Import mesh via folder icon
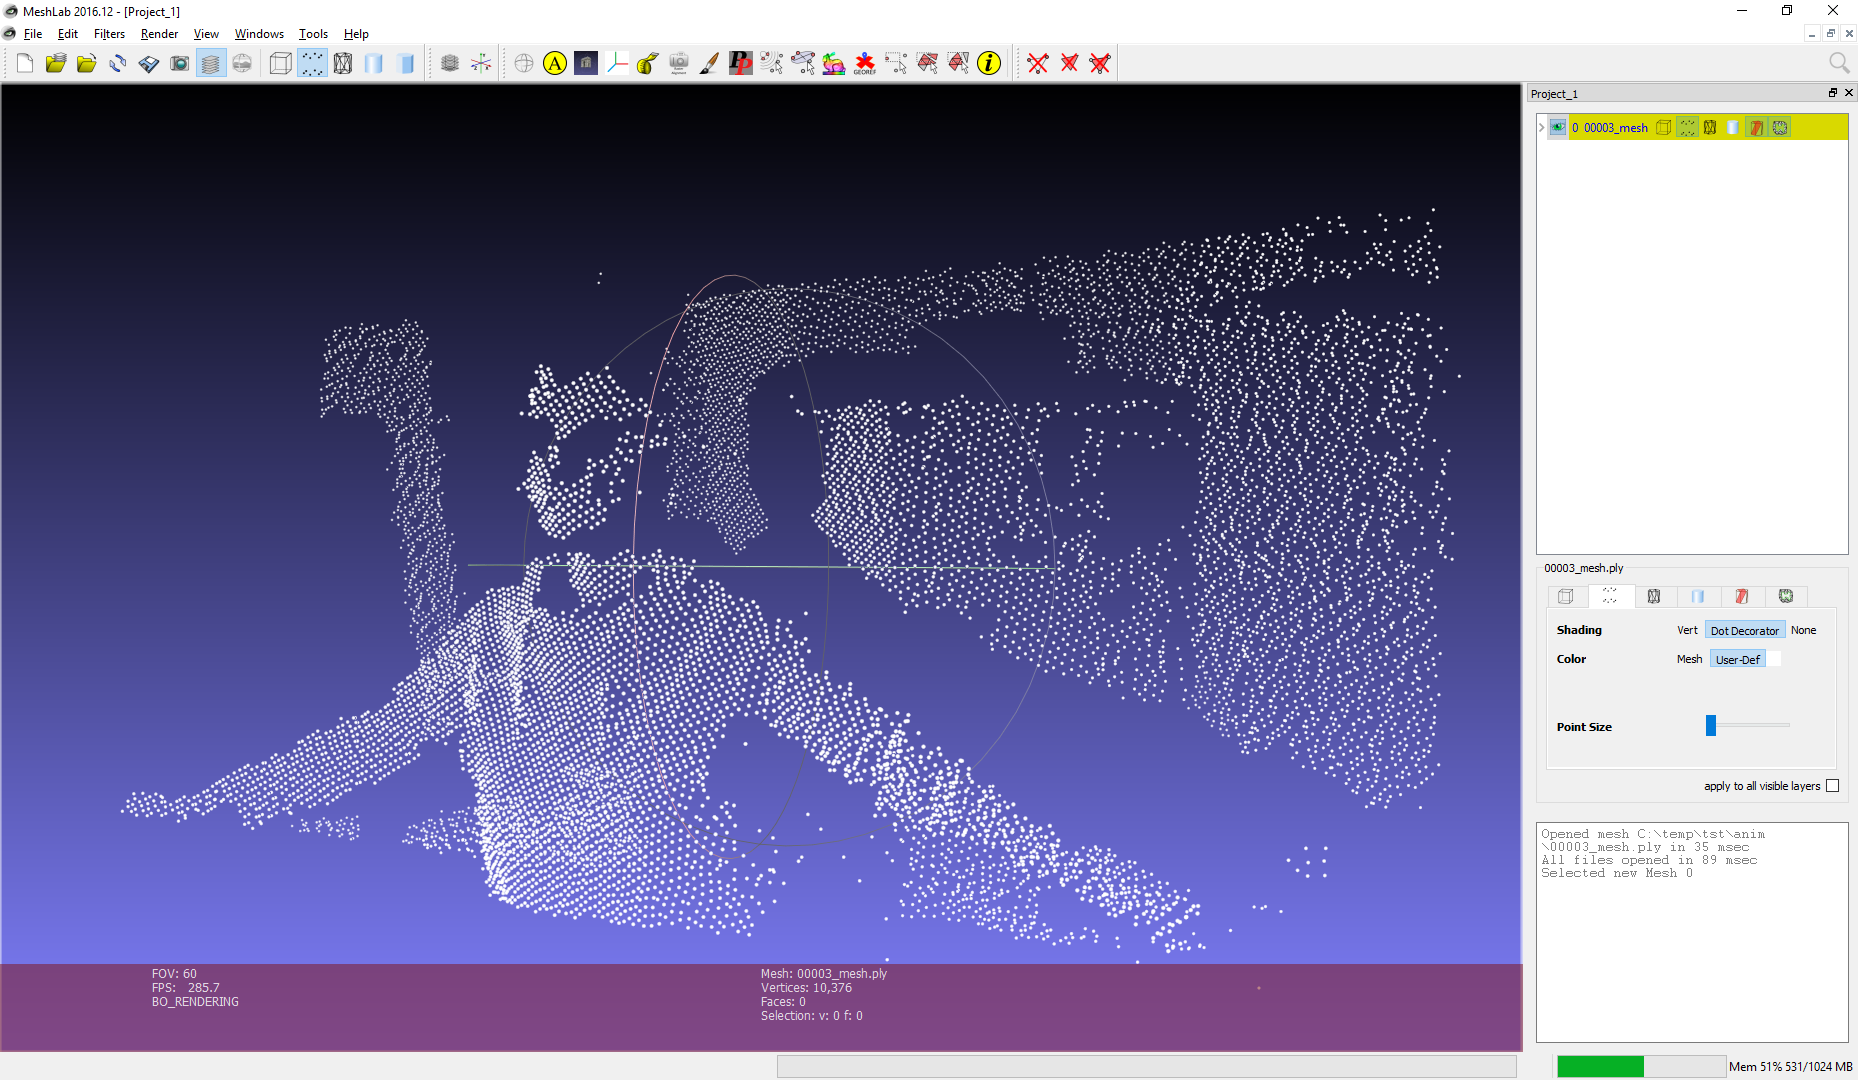 87,64
